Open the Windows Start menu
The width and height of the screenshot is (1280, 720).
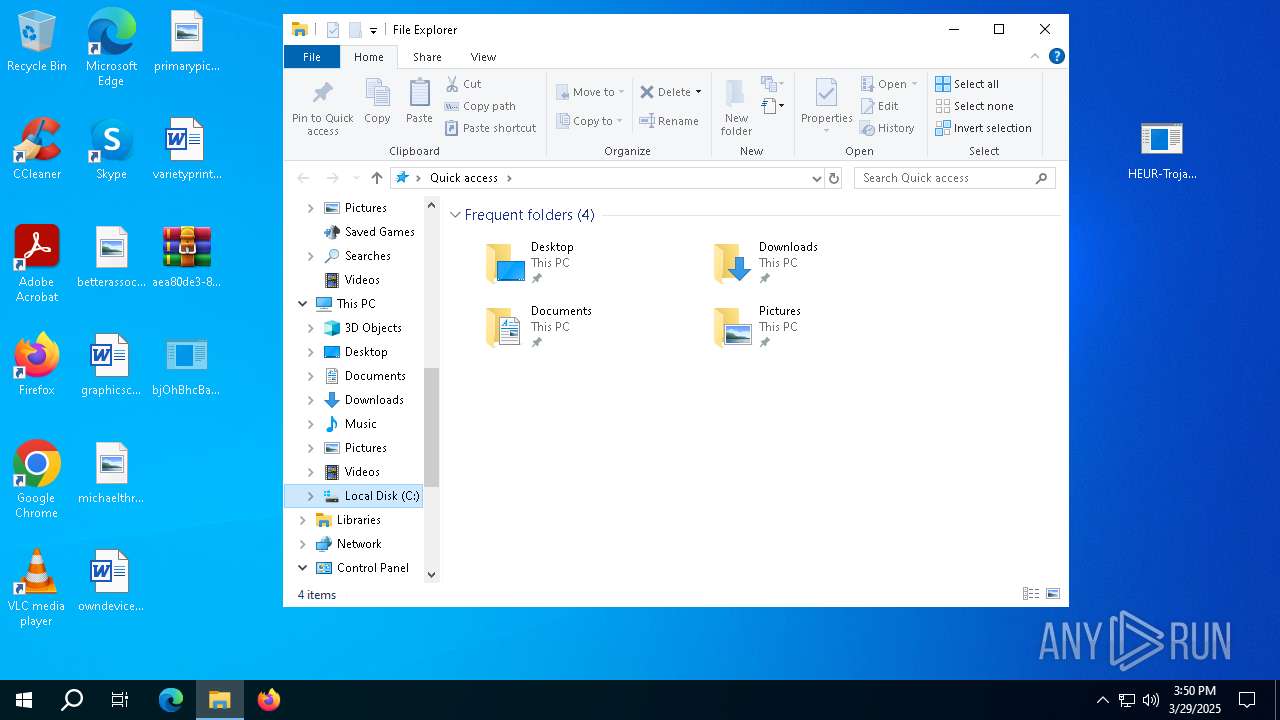(x=24, y=700)
